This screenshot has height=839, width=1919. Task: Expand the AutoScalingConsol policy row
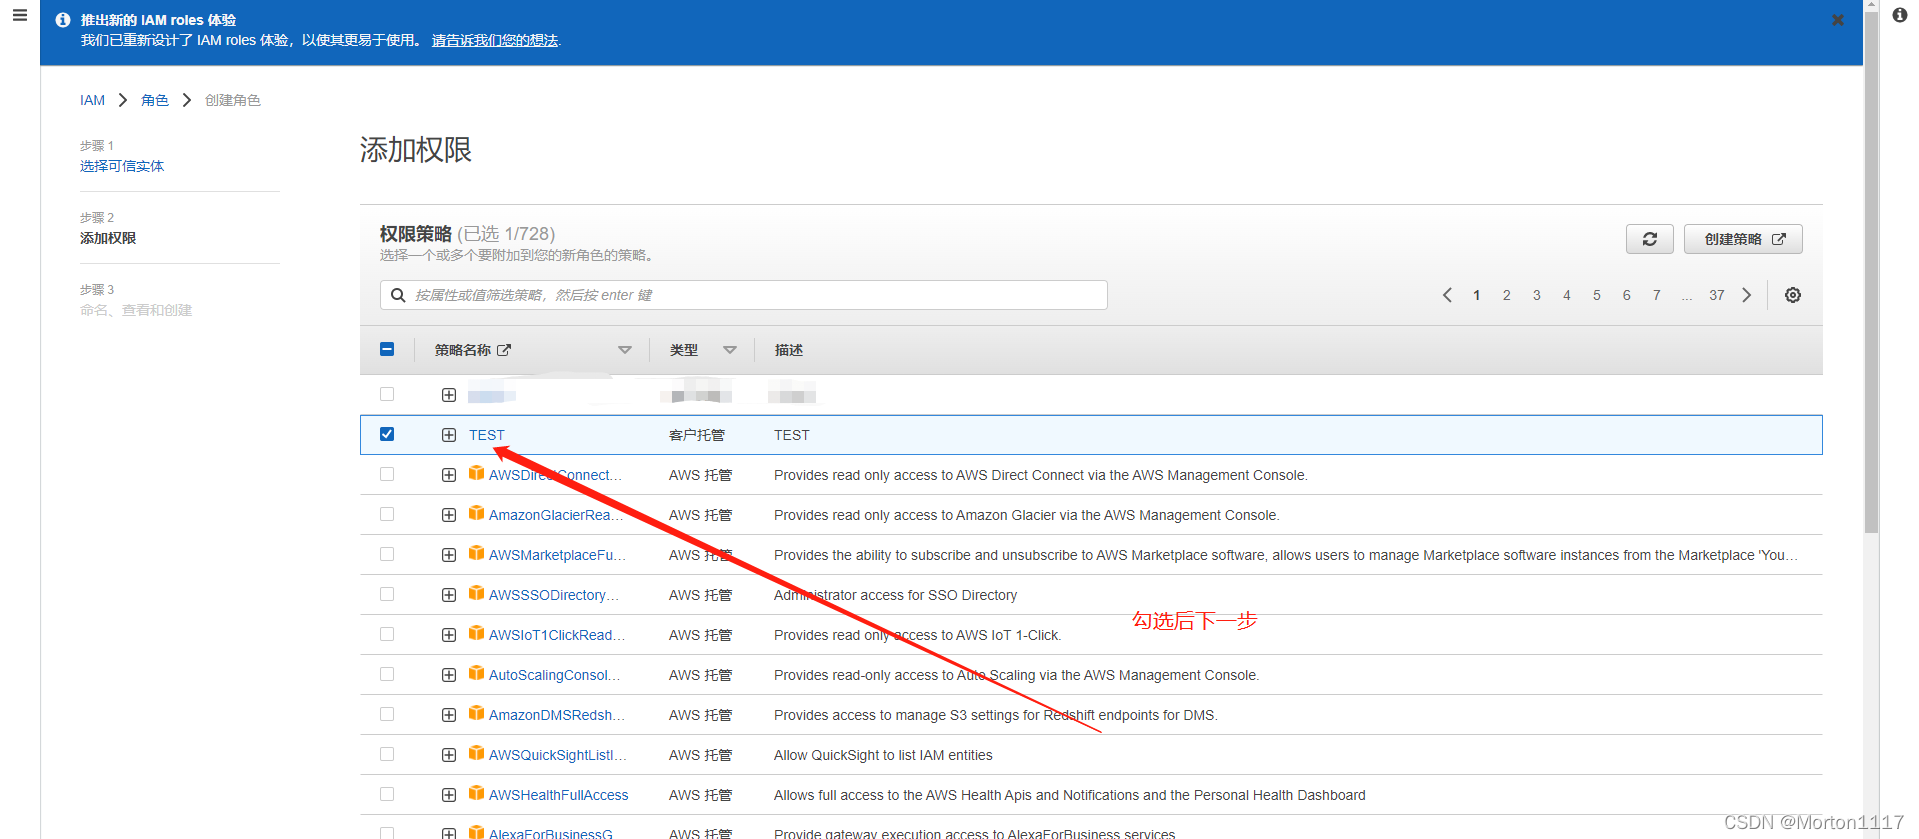click(449, 675)
